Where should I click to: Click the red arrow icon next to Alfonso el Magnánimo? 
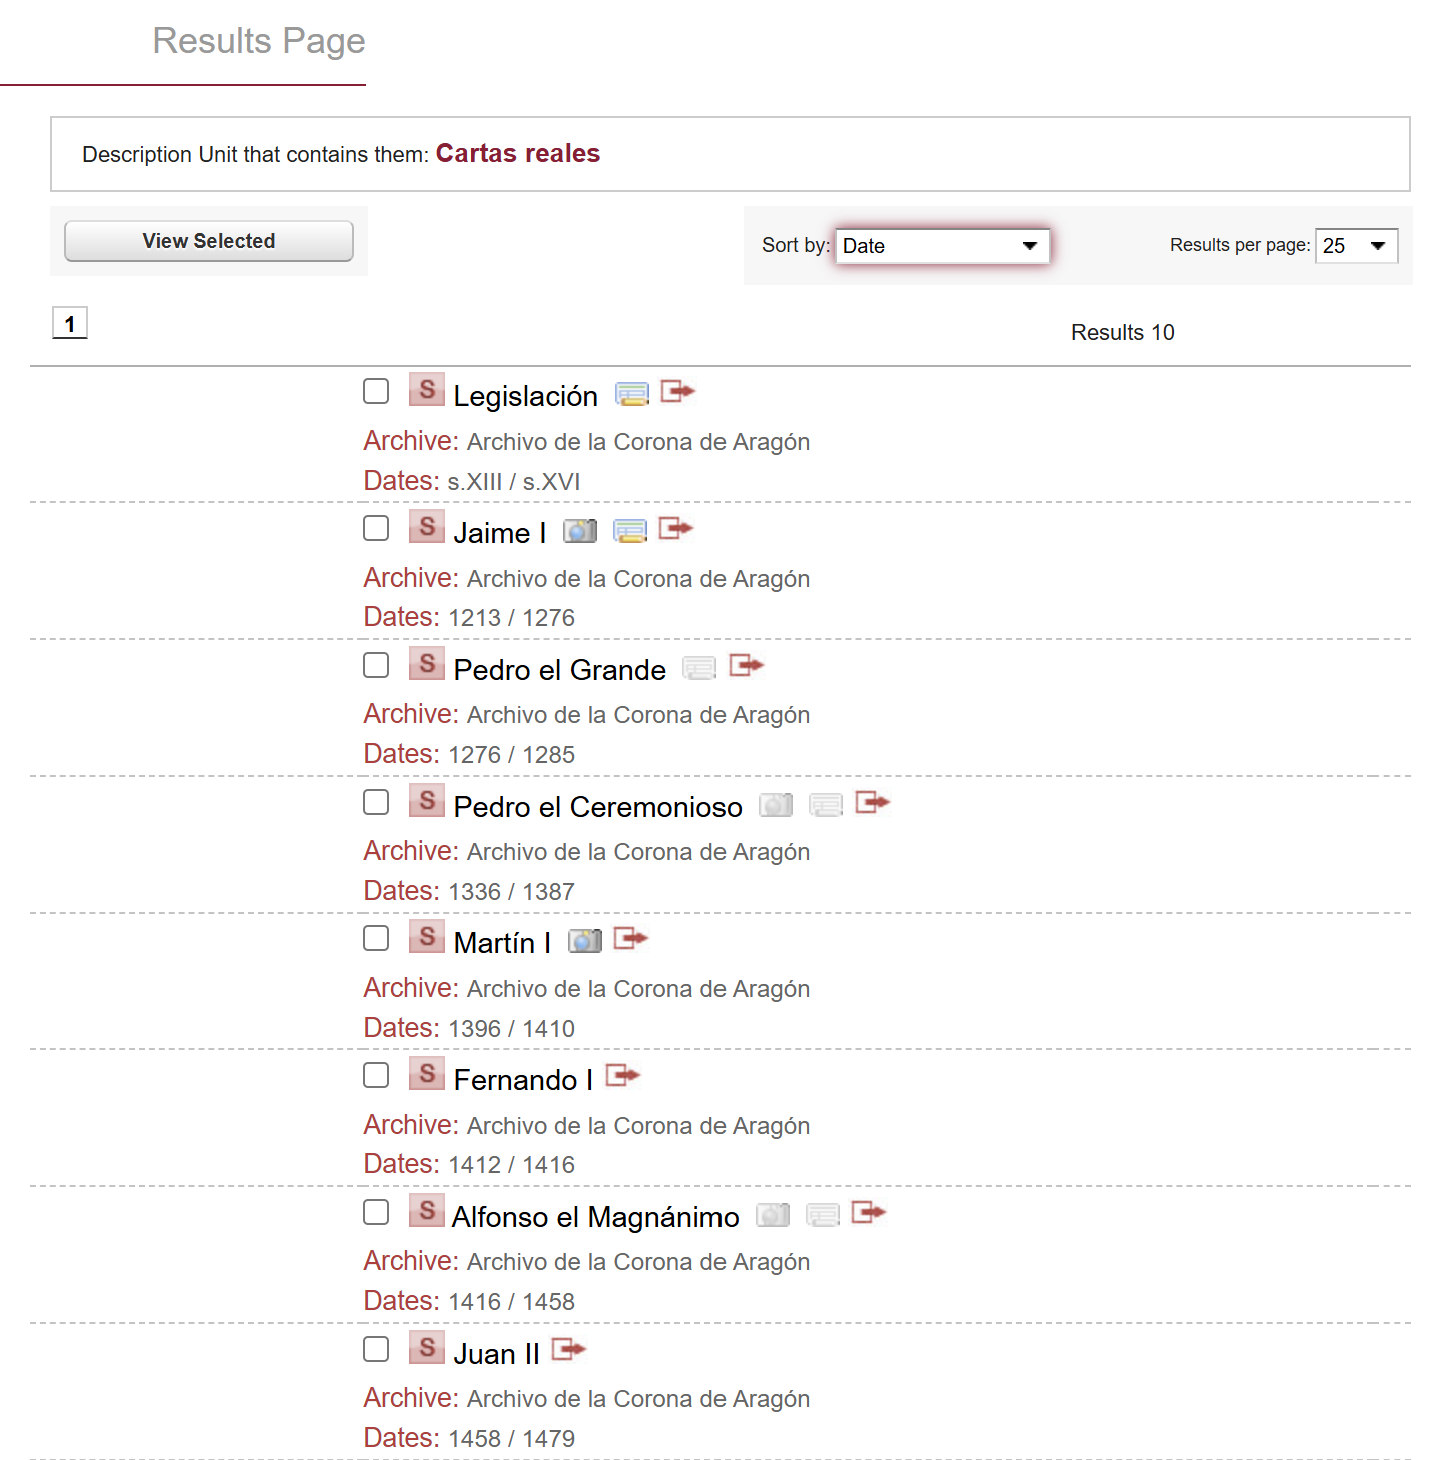click(x=868, y=1213)
